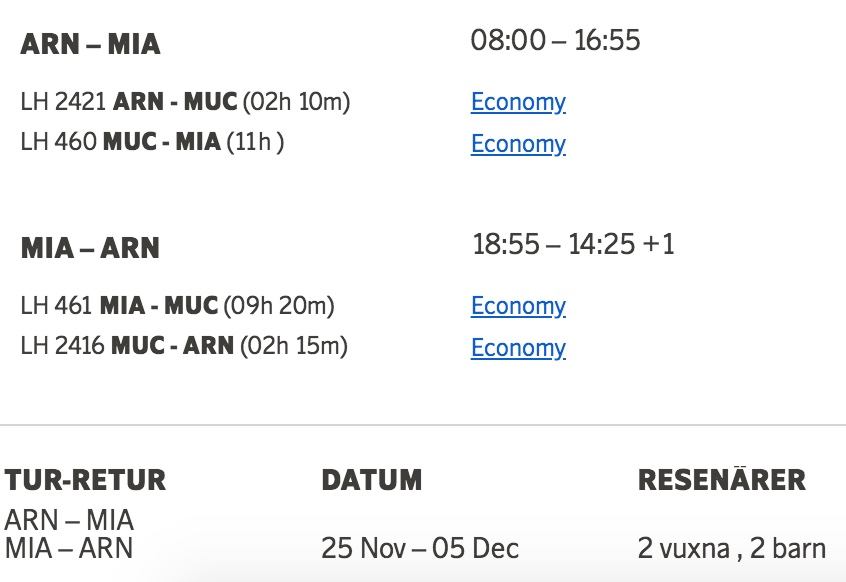Click the TUR-RETUR summary heading
The height and width of the screenshot is (582, 846).
(x=85, y=480)
